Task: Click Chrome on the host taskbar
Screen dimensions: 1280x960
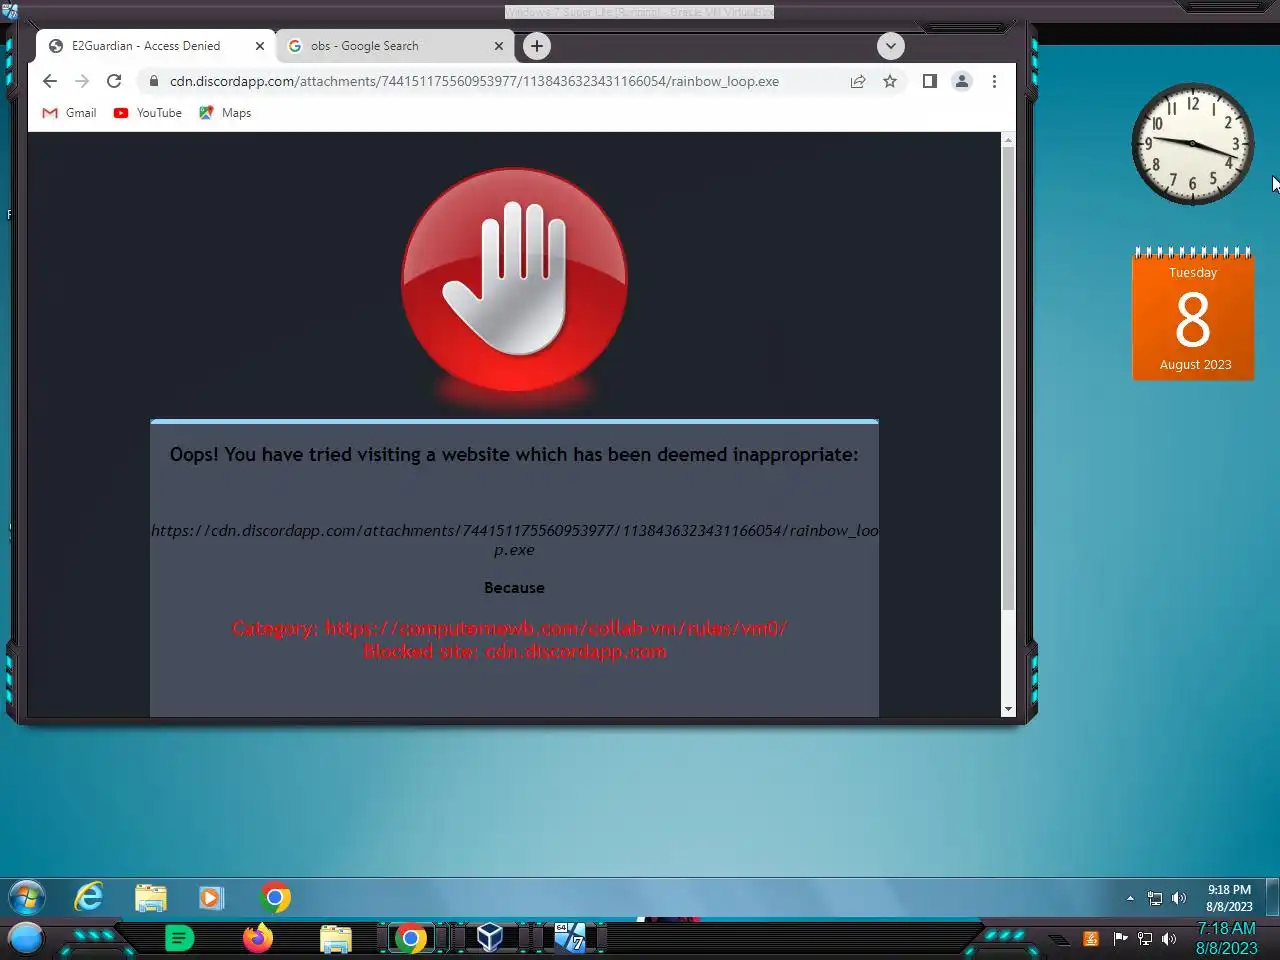Action: pos(410,939)
